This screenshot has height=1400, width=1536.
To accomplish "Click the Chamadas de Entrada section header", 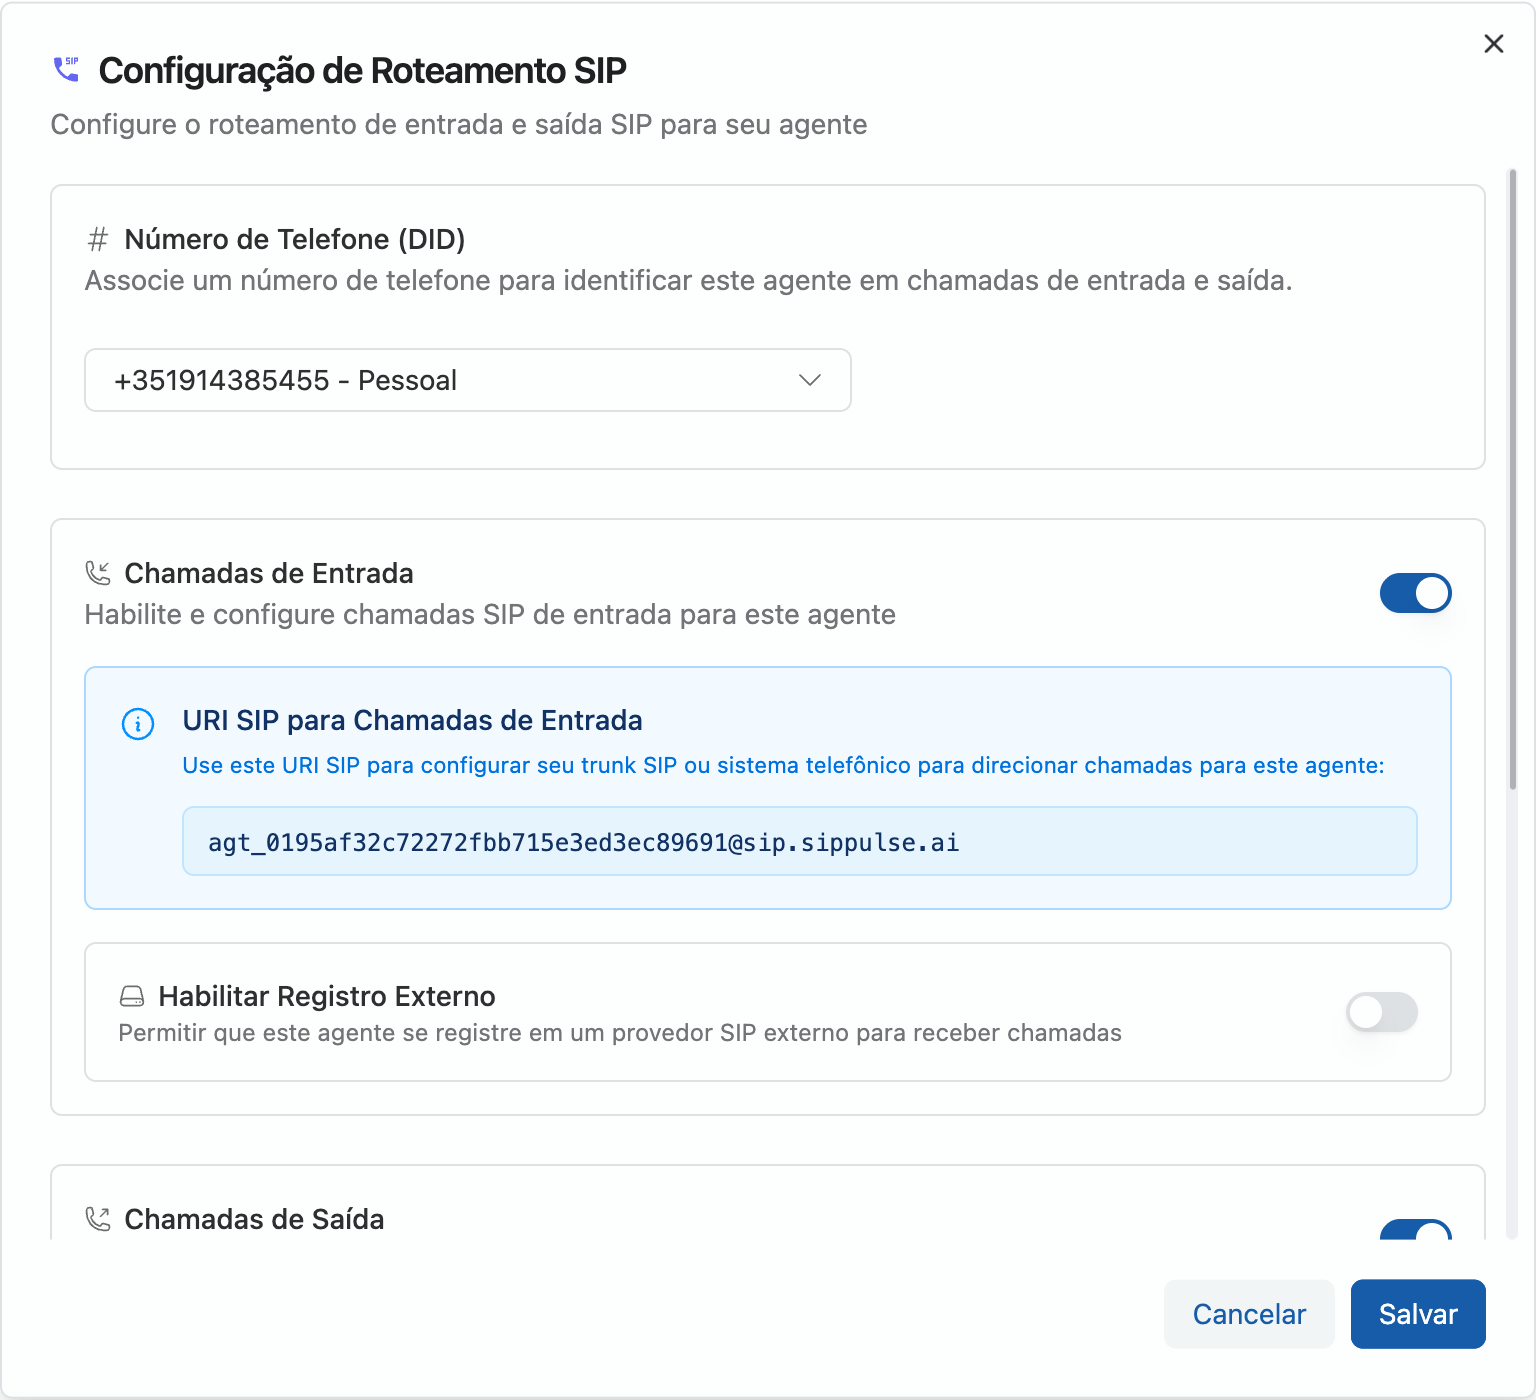I will (x=269, y=572).
